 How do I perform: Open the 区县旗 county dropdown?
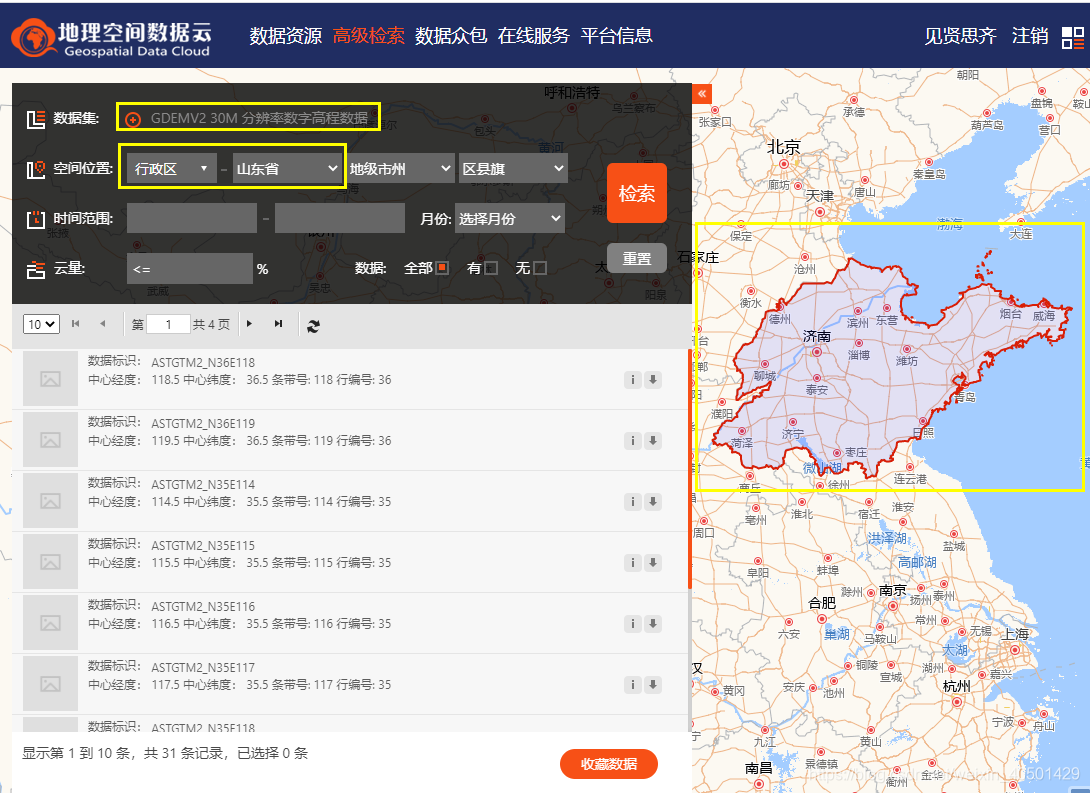[513, 168]
